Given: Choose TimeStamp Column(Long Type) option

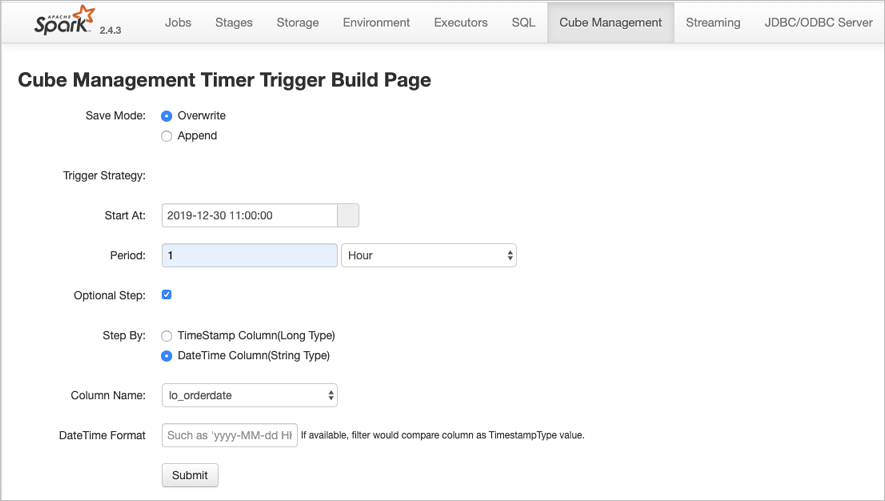Looking at the screenshot, I should [167, 336].
